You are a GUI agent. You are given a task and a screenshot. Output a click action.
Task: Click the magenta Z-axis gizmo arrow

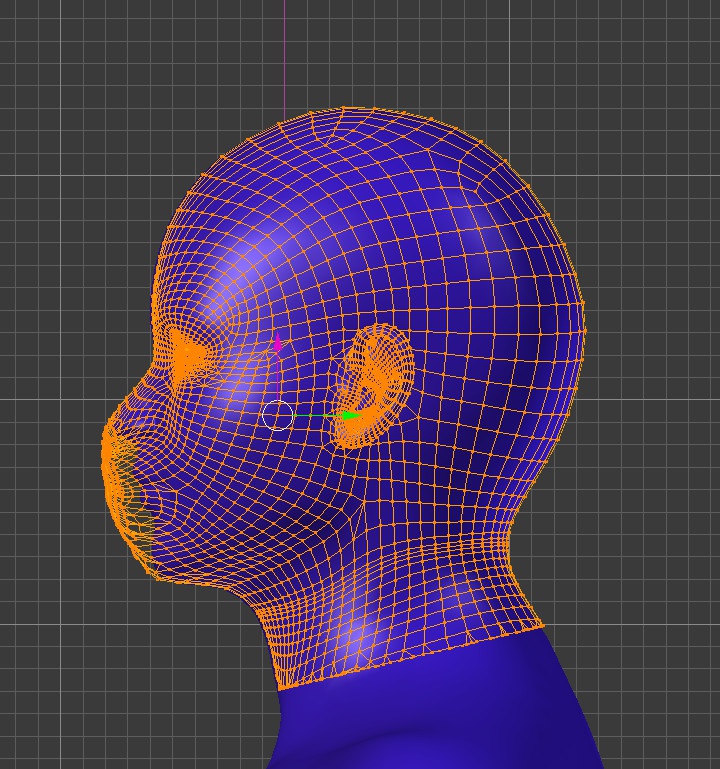[x=278, y=342]
